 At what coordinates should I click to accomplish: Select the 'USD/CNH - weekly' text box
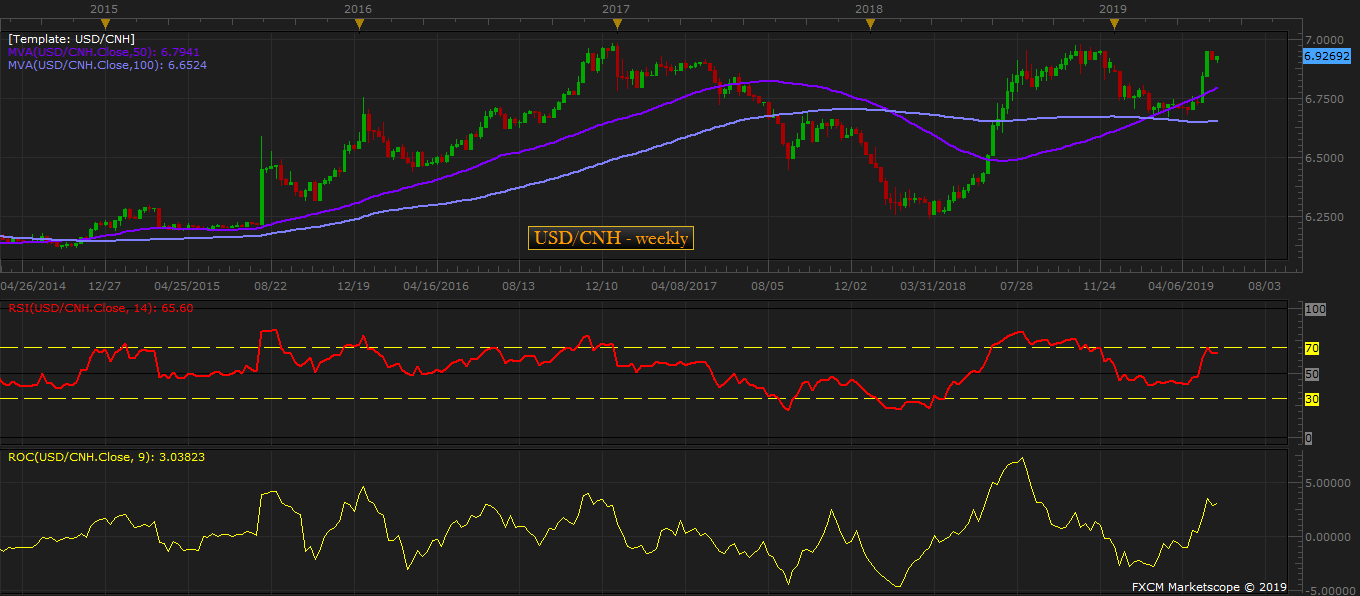[611, 238]
